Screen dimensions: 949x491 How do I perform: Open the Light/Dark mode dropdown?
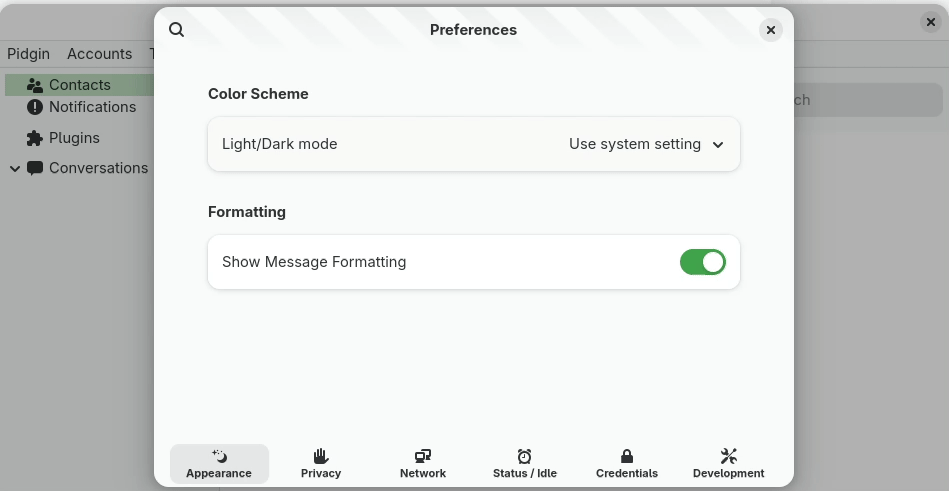(x=646, y=144)
